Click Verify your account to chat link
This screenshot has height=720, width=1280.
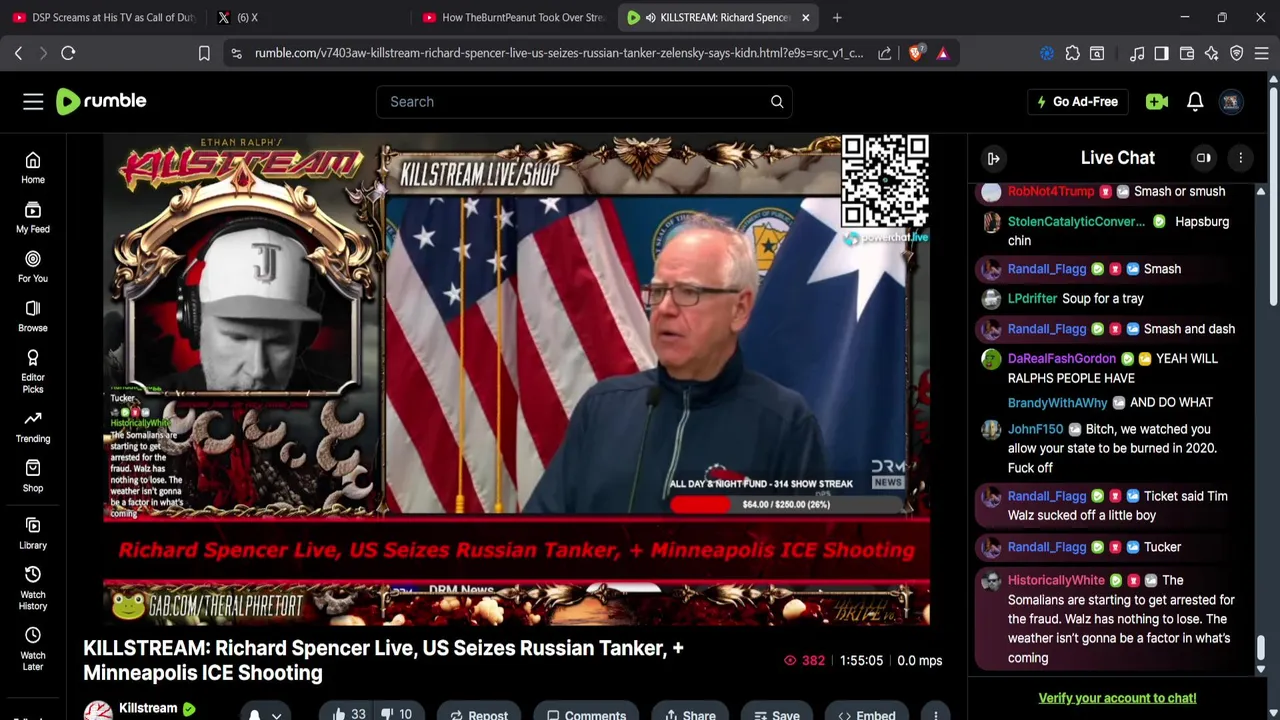(x=1117, y=698)
